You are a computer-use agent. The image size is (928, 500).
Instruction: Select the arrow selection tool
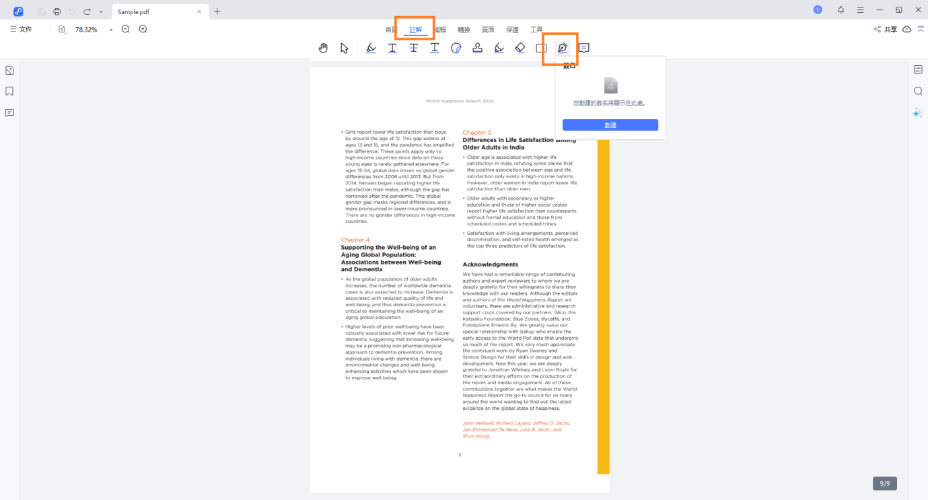(344, 48)
